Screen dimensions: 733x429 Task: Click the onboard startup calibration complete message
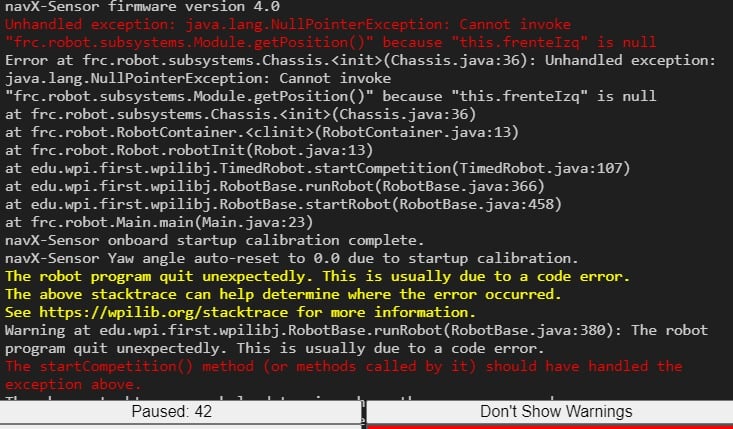tap(215, 240)
